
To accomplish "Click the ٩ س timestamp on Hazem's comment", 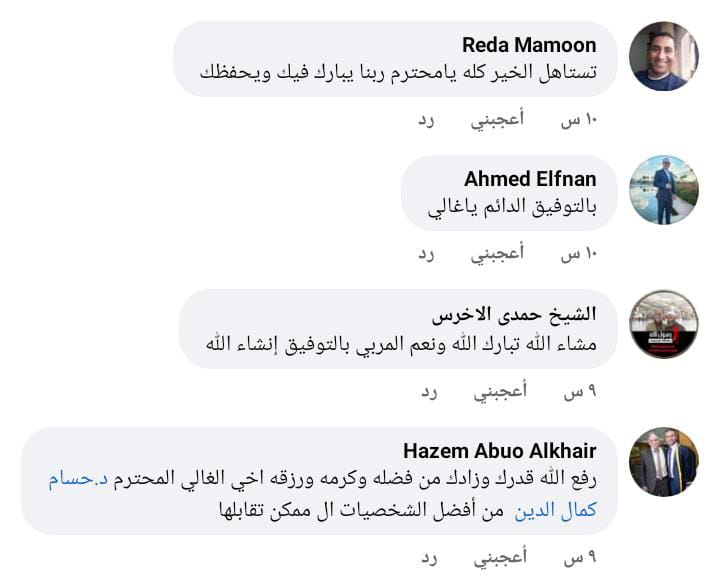I will (x=579, y=557).
